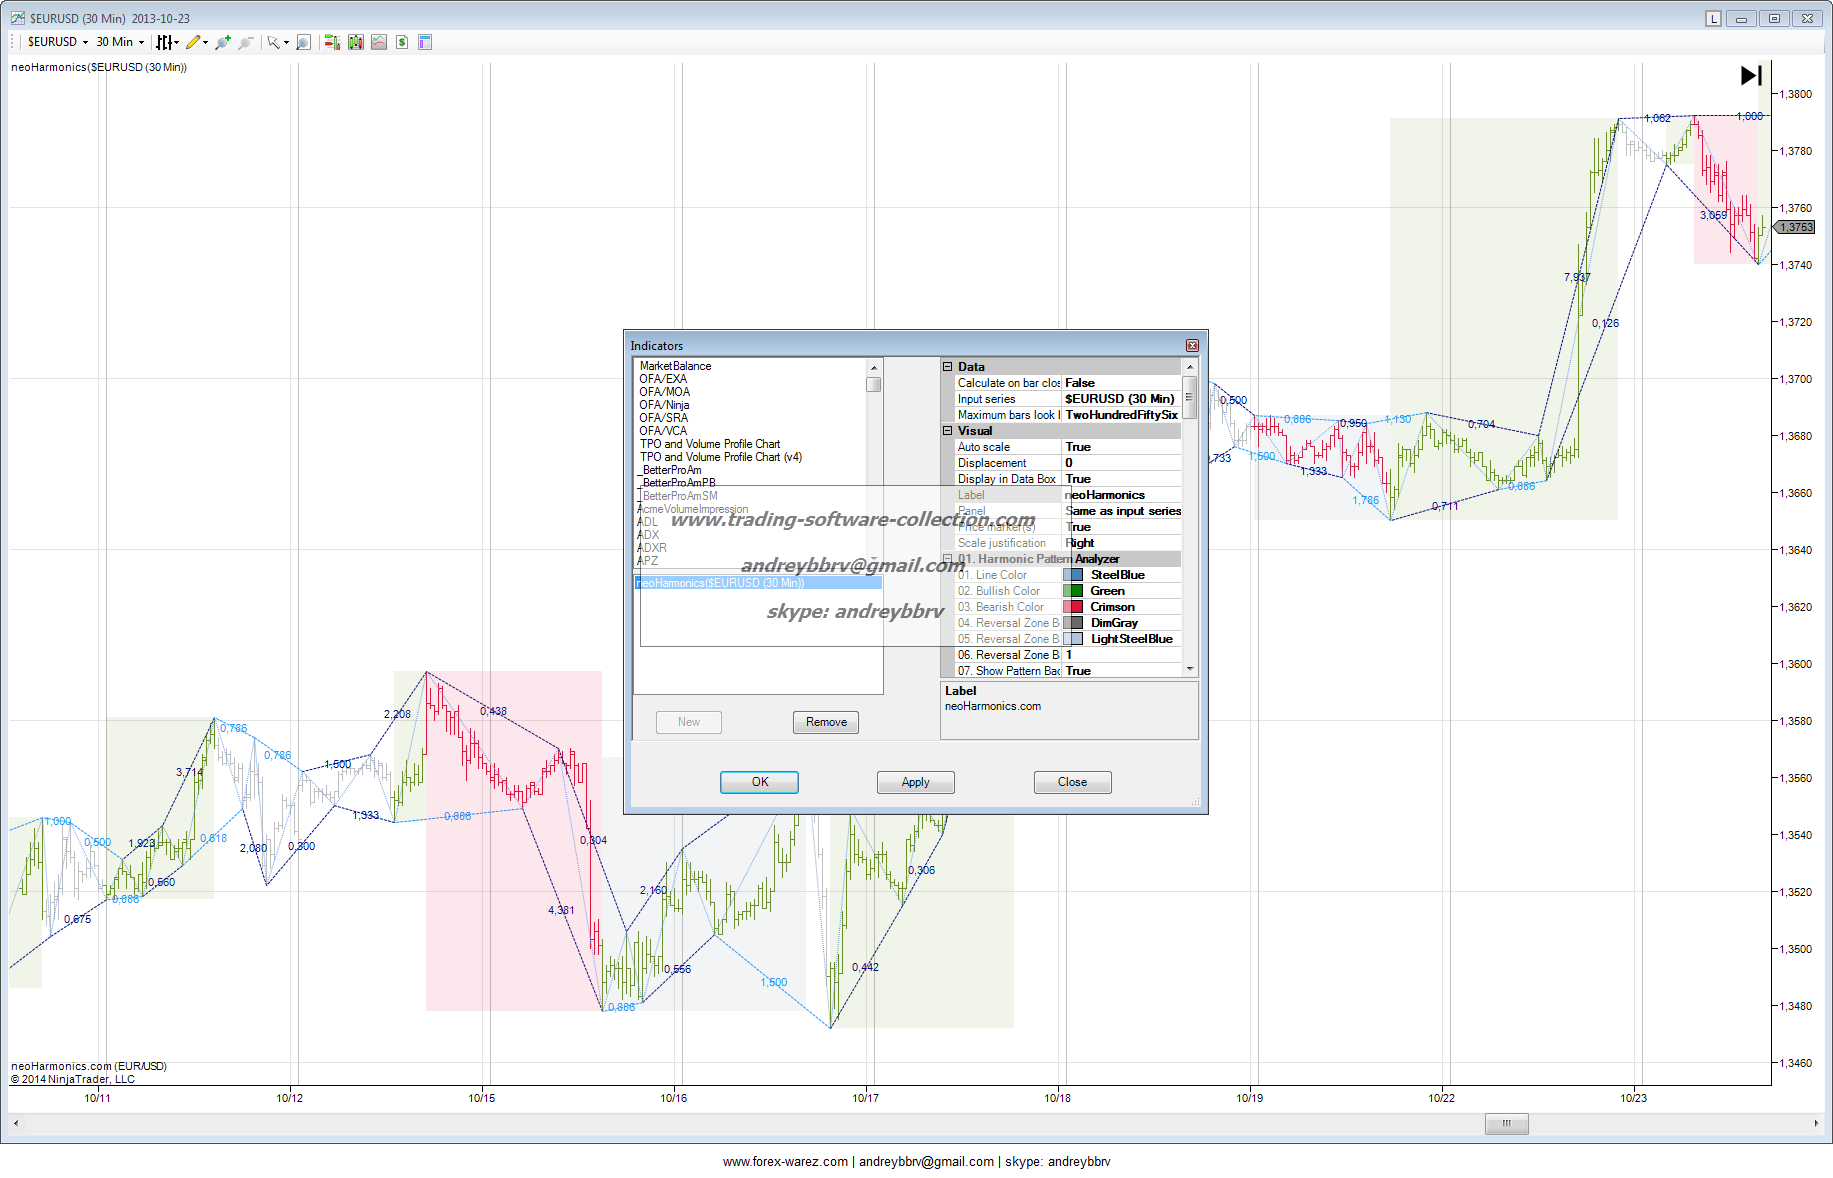
Task: Open the chart Properties icon
Action: coord(425,42)
